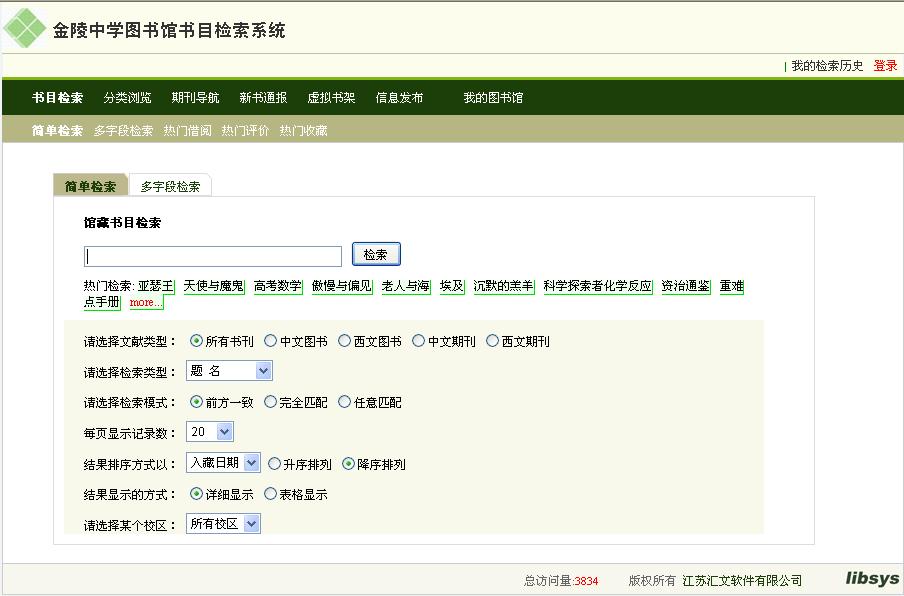Click hot search 傲慢与偏见
This screenshot has width=904, height=596.
coord(342,286)
